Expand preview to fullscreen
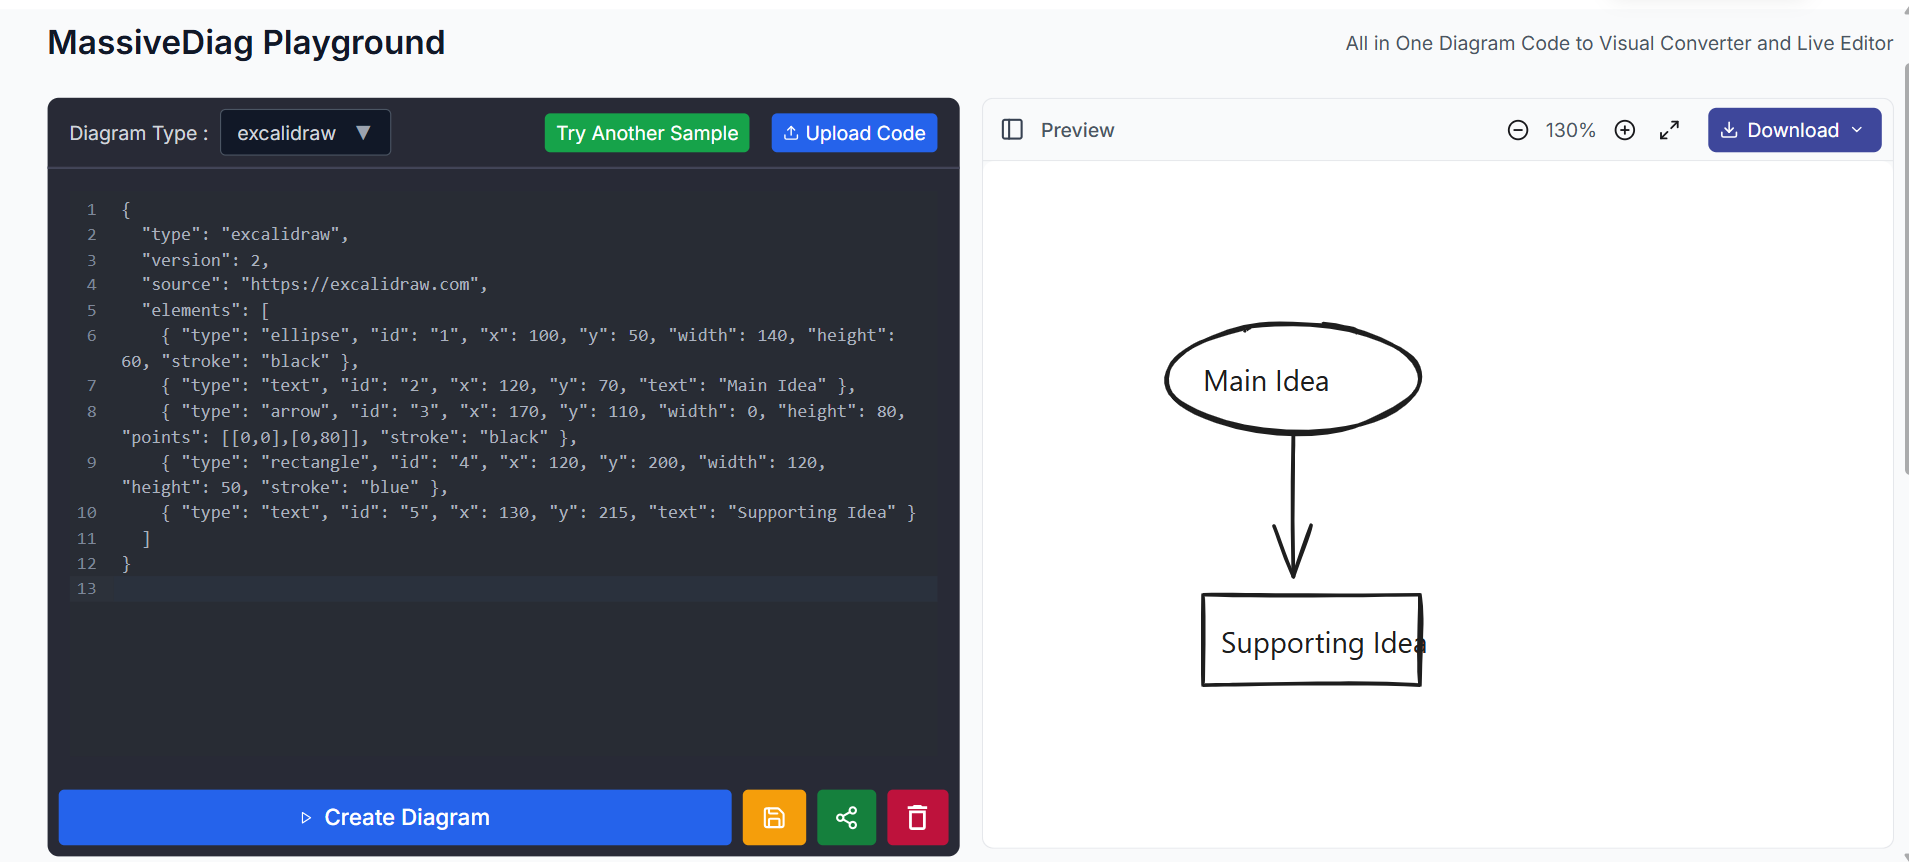Screen dimensions: 1909x862 point(1669,130)
